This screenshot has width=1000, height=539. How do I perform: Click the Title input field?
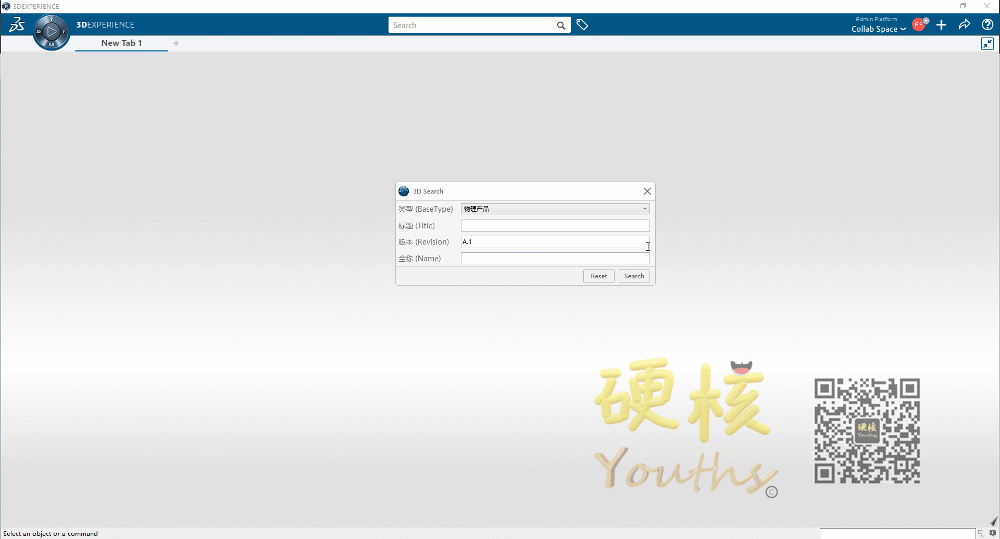(x=555, y=226)
